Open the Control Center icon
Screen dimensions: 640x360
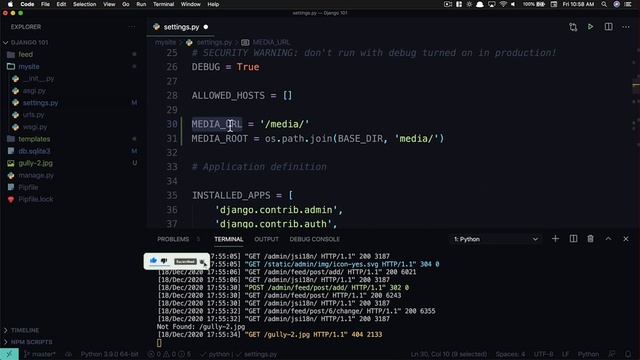click(x=628, y=4)
